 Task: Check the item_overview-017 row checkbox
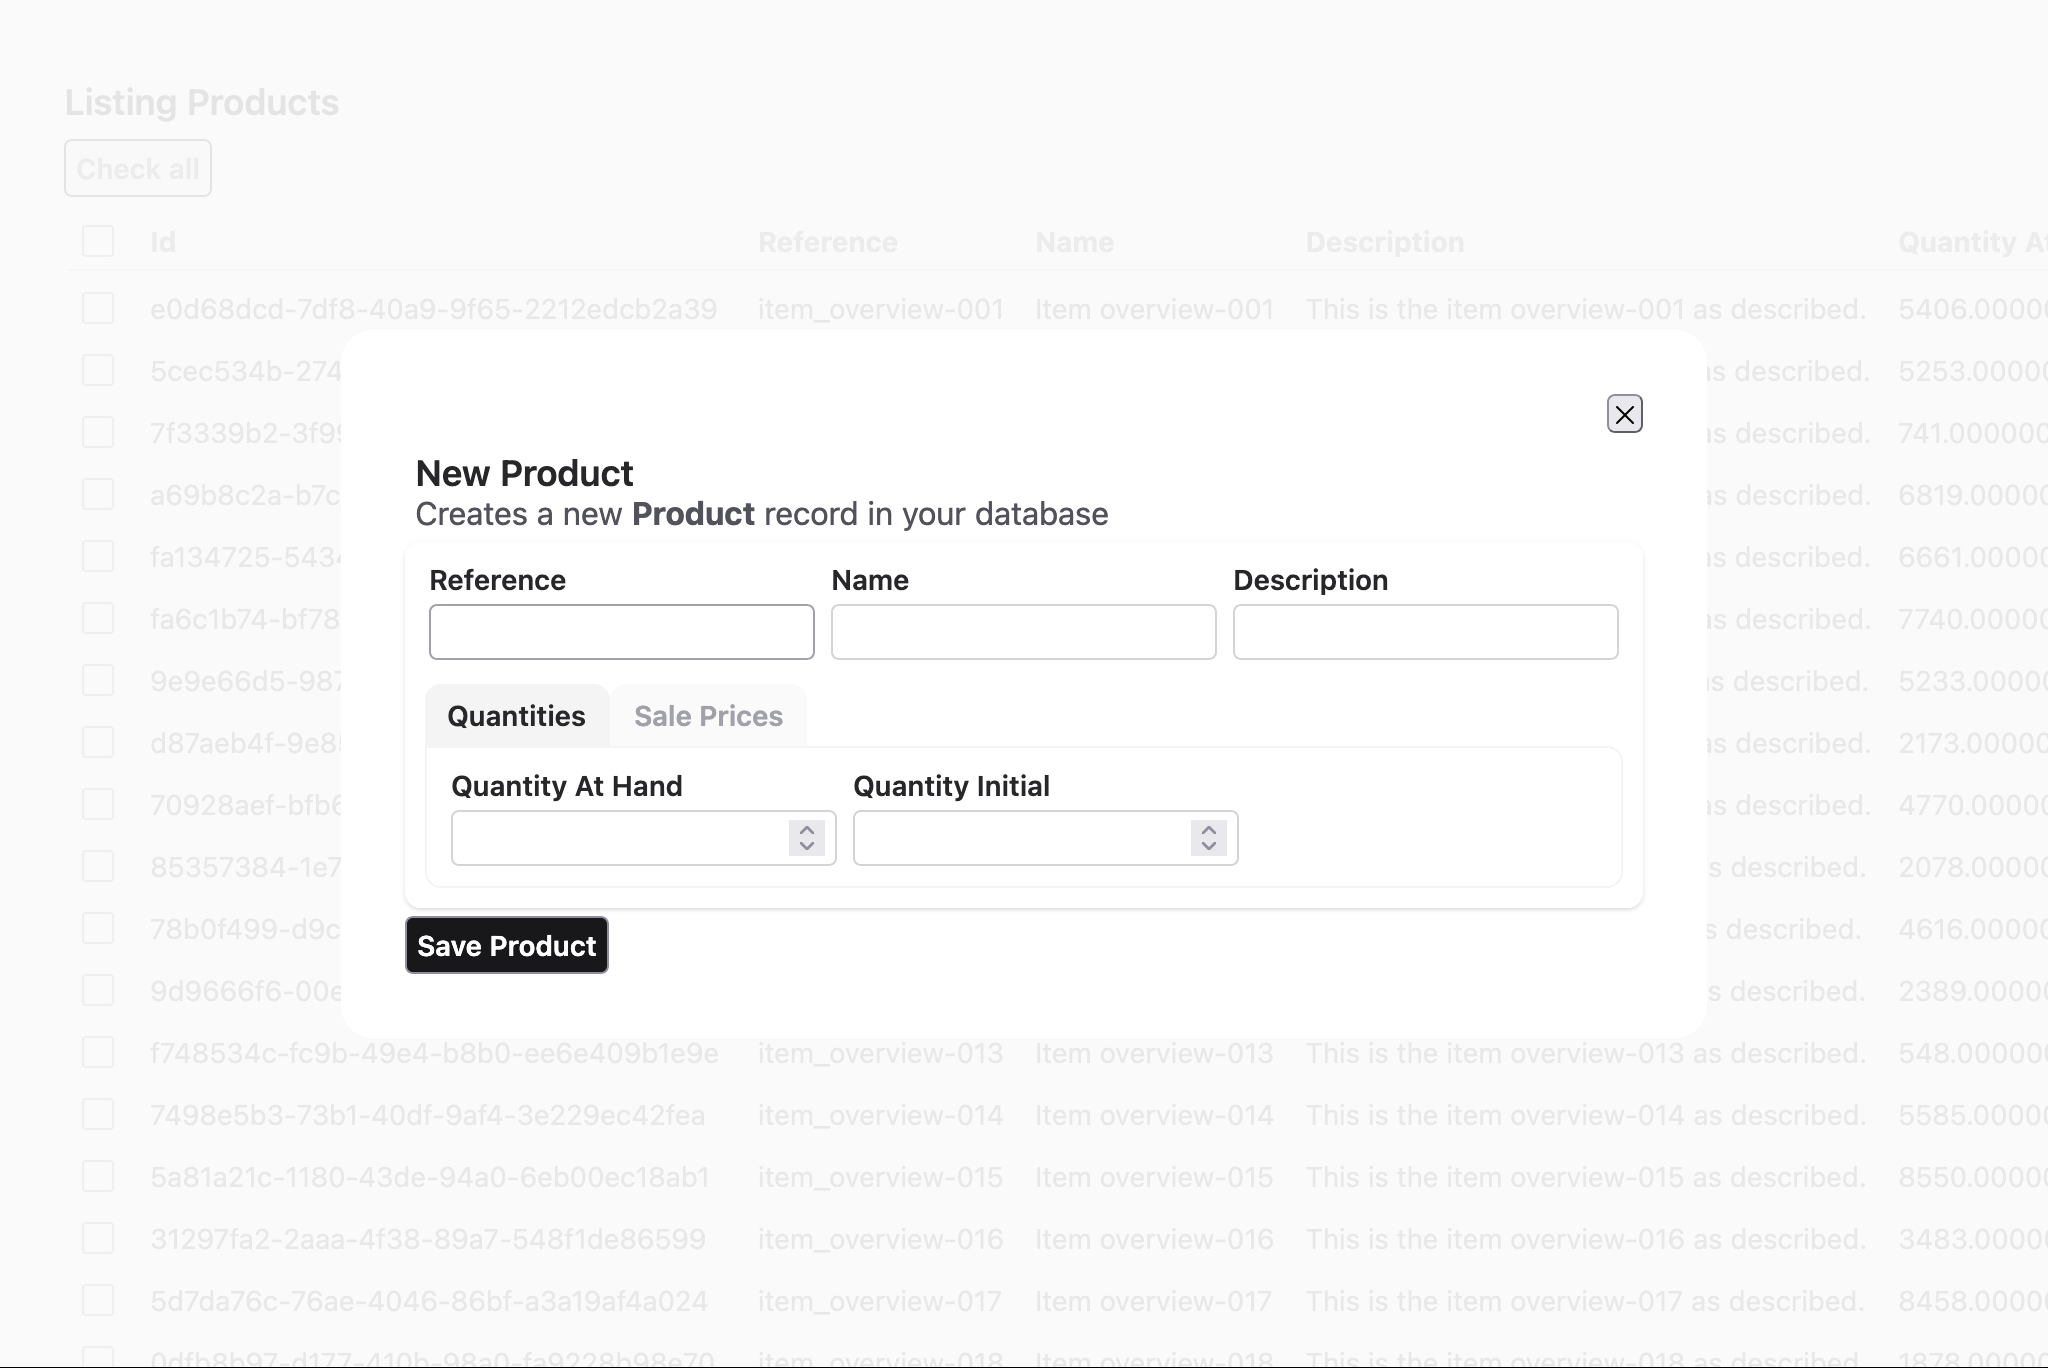coord(98,1300)
